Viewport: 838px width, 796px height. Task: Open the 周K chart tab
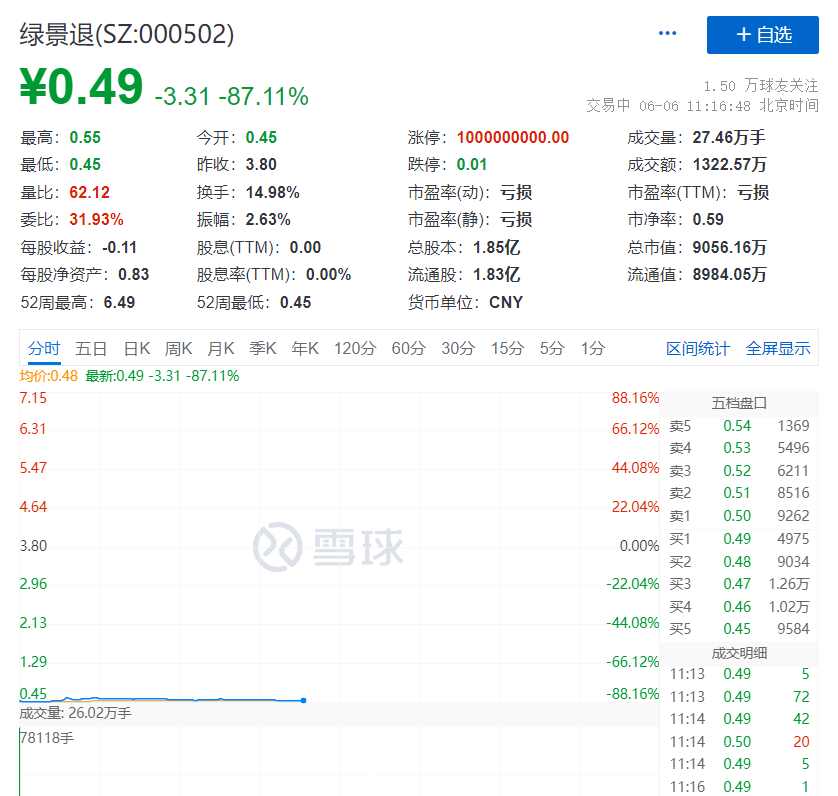point(178,349)
